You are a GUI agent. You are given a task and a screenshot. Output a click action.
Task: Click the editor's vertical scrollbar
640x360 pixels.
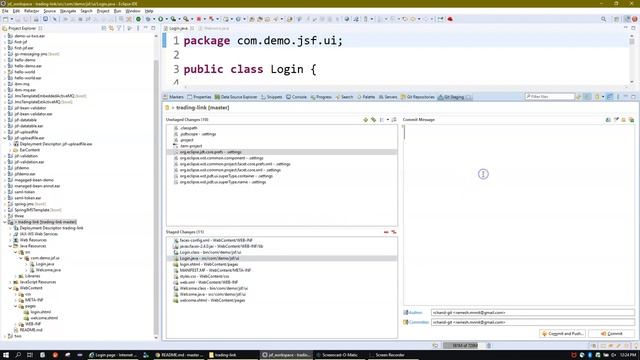click(632, 42)
